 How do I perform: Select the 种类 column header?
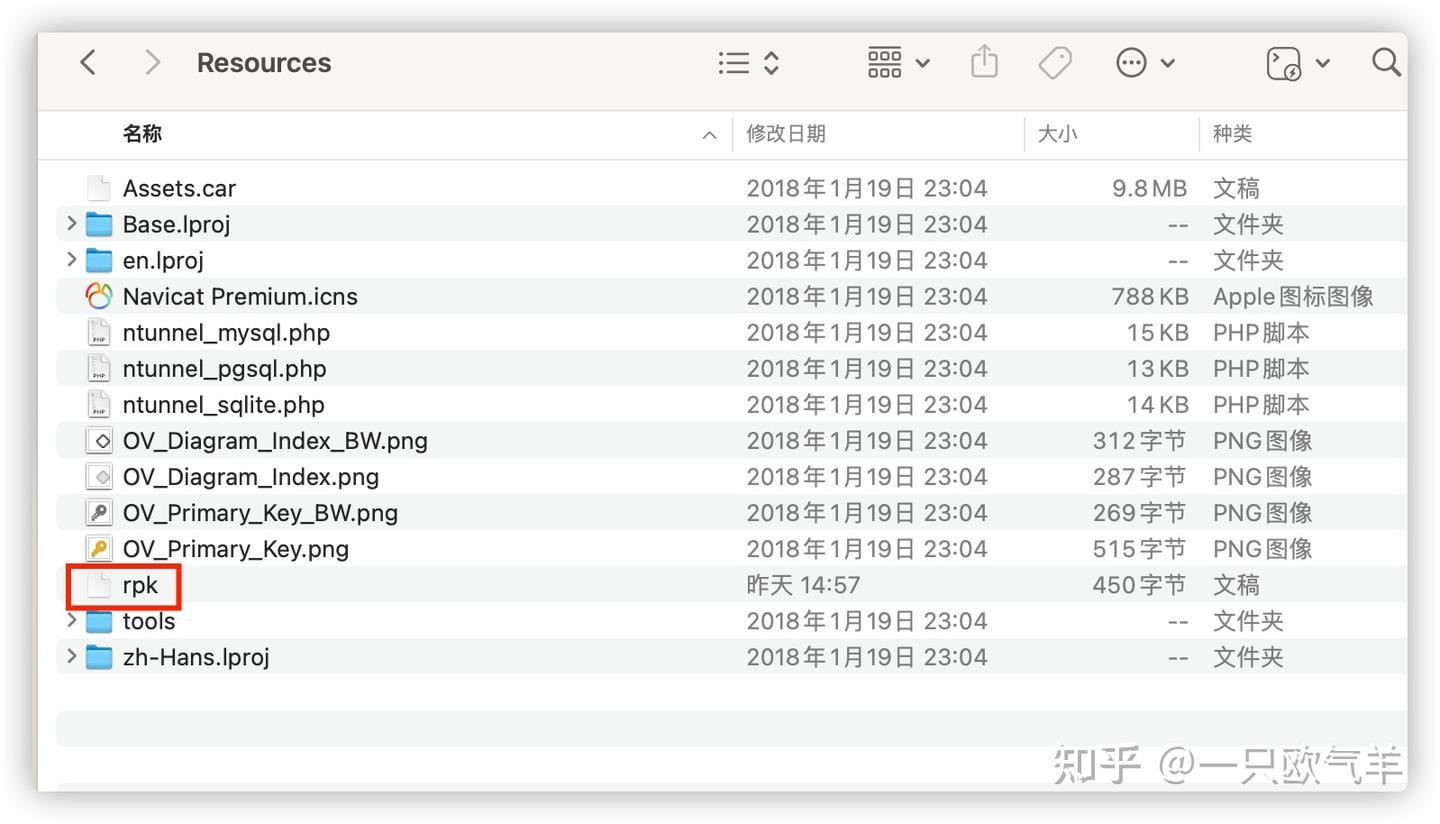pyautogui.click(x=1233, y=134)
